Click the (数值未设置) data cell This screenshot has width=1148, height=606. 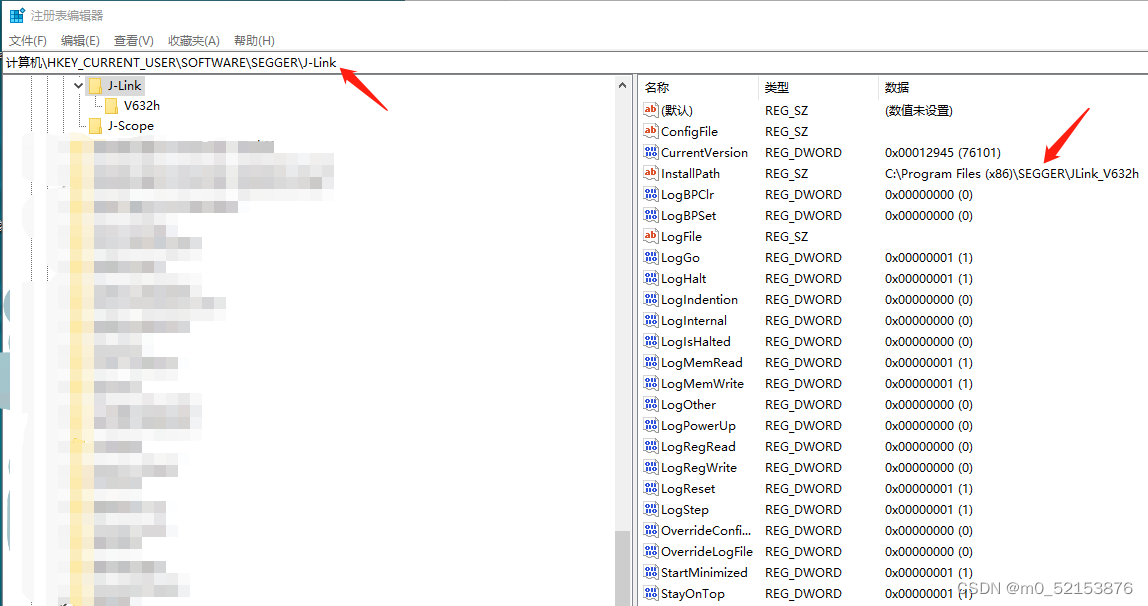click(x=919, y=111)
